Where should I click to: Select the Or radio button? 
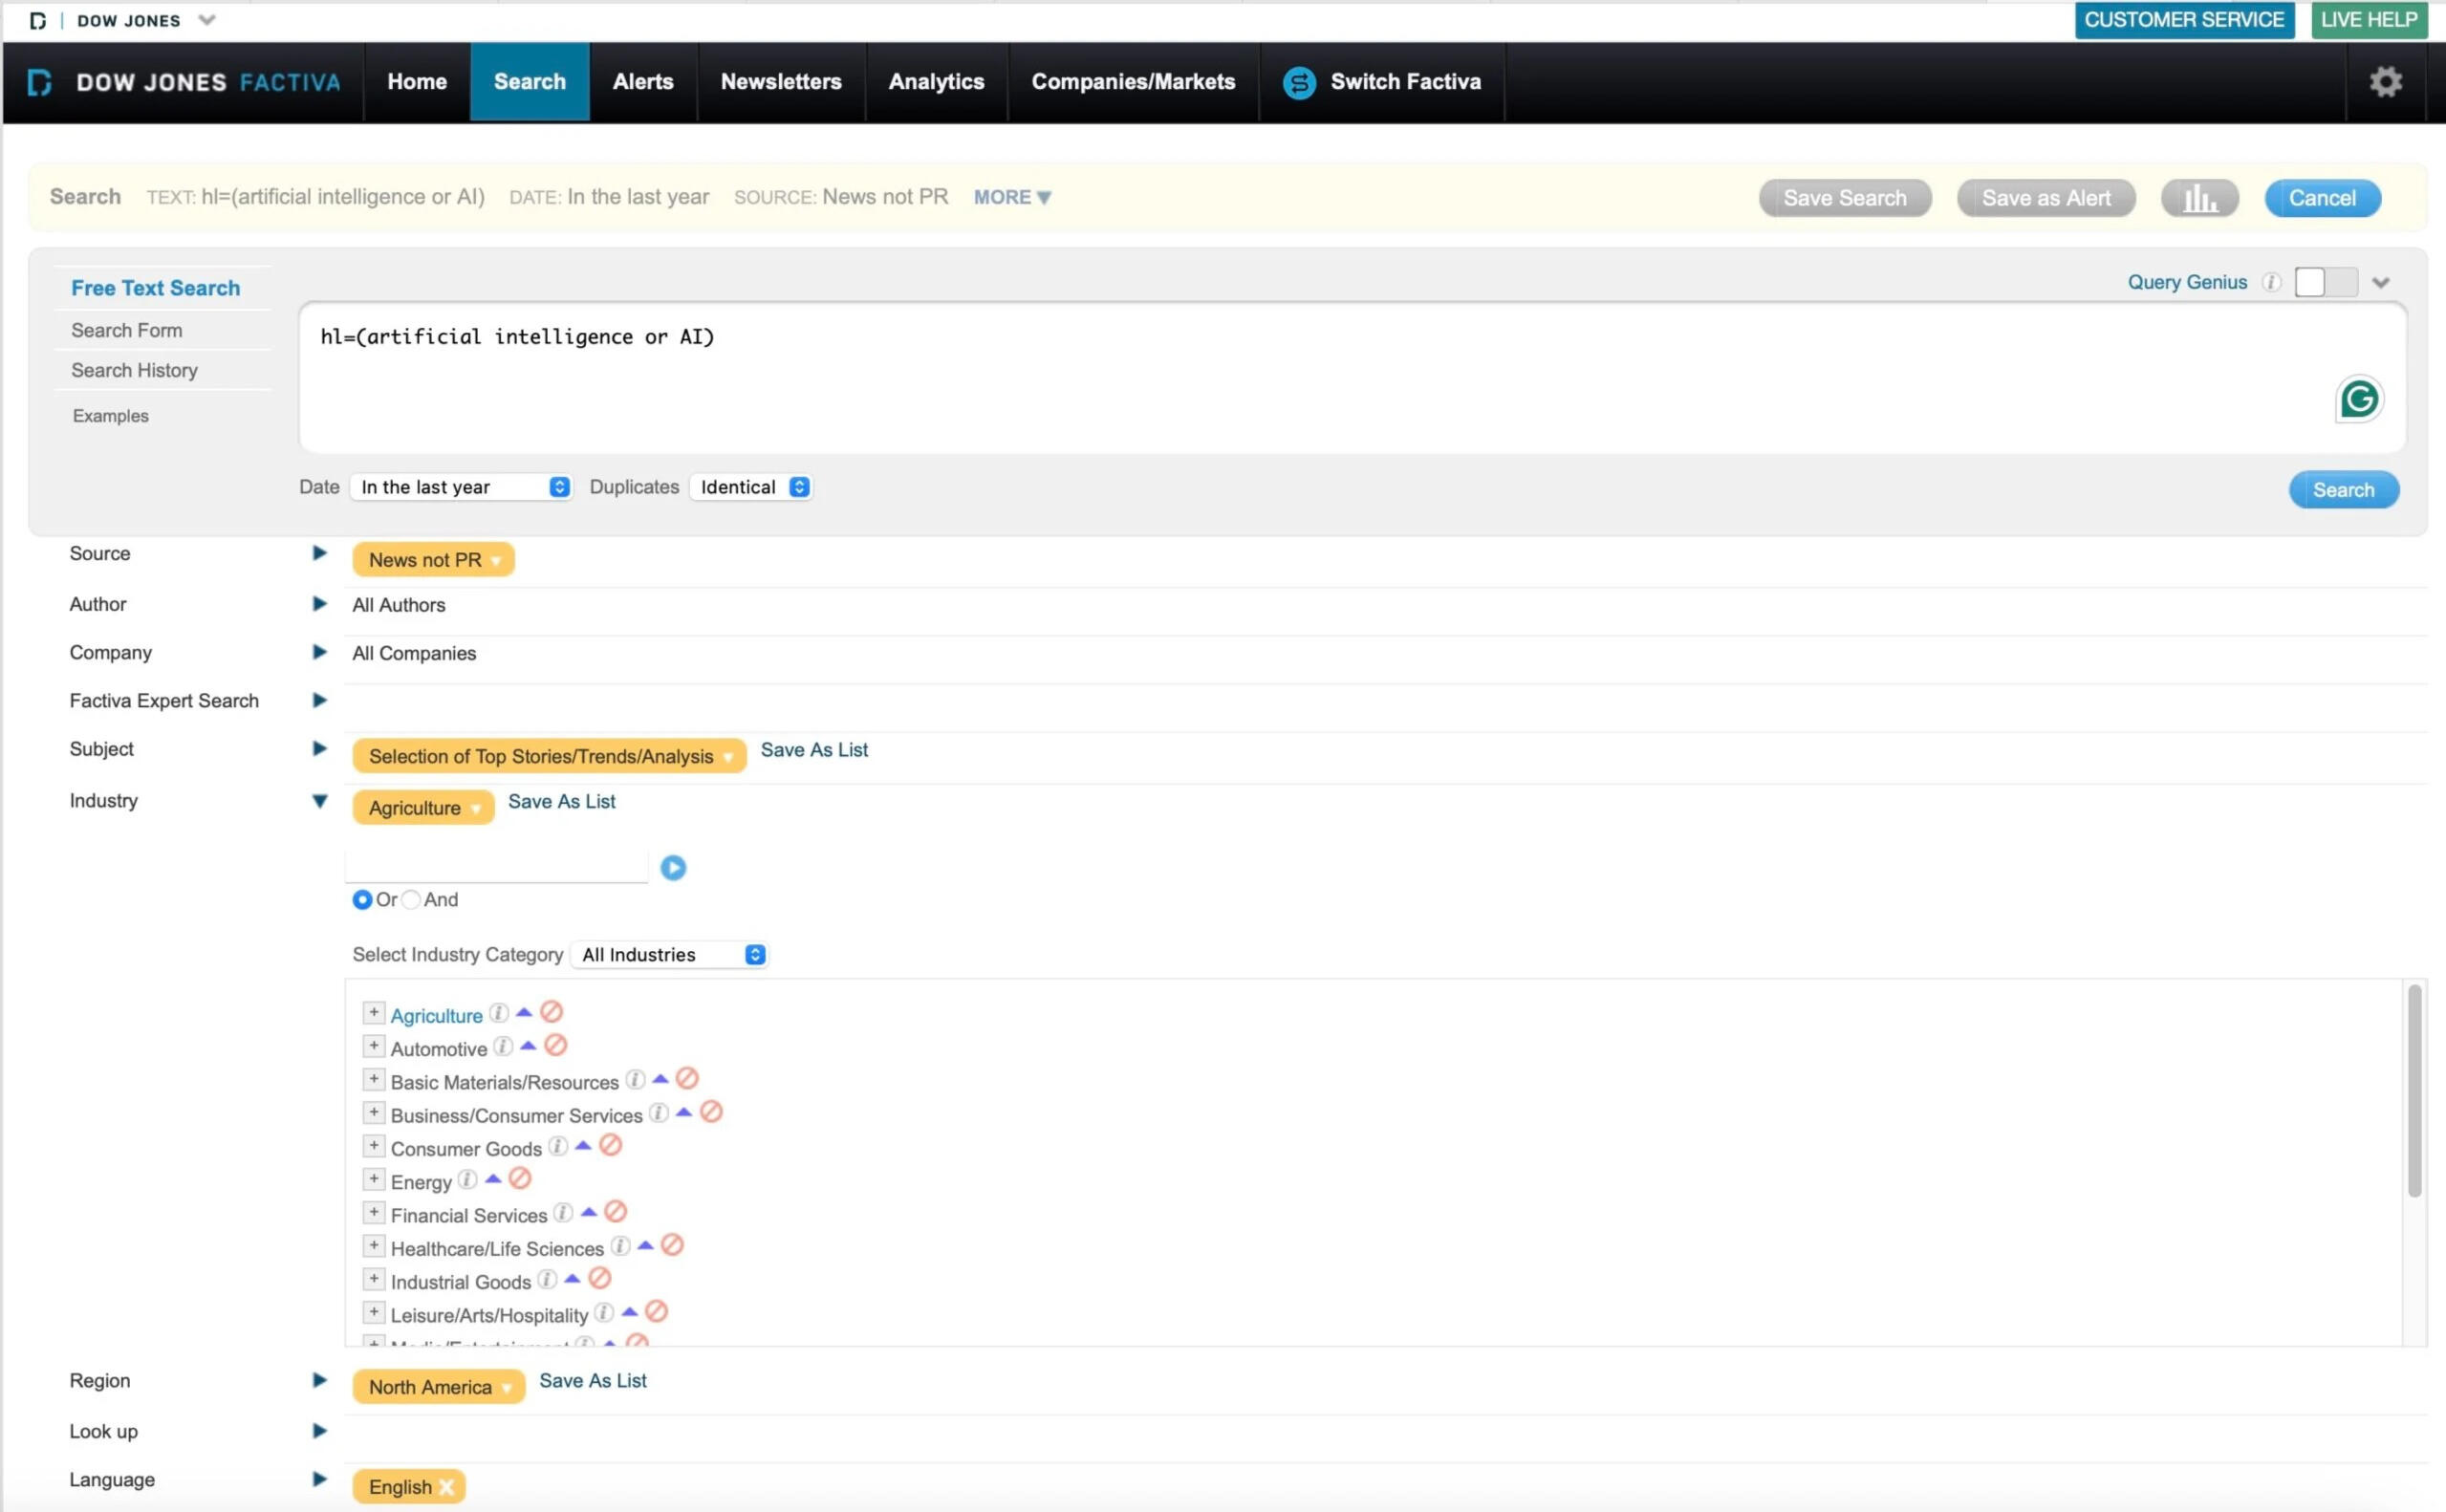[362, 899]
